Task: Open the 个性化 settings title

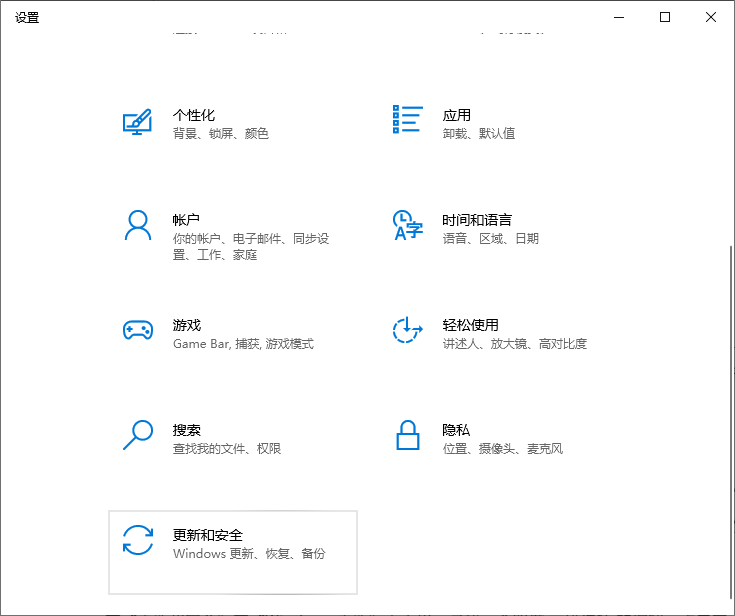Action: tap(194, 115)
